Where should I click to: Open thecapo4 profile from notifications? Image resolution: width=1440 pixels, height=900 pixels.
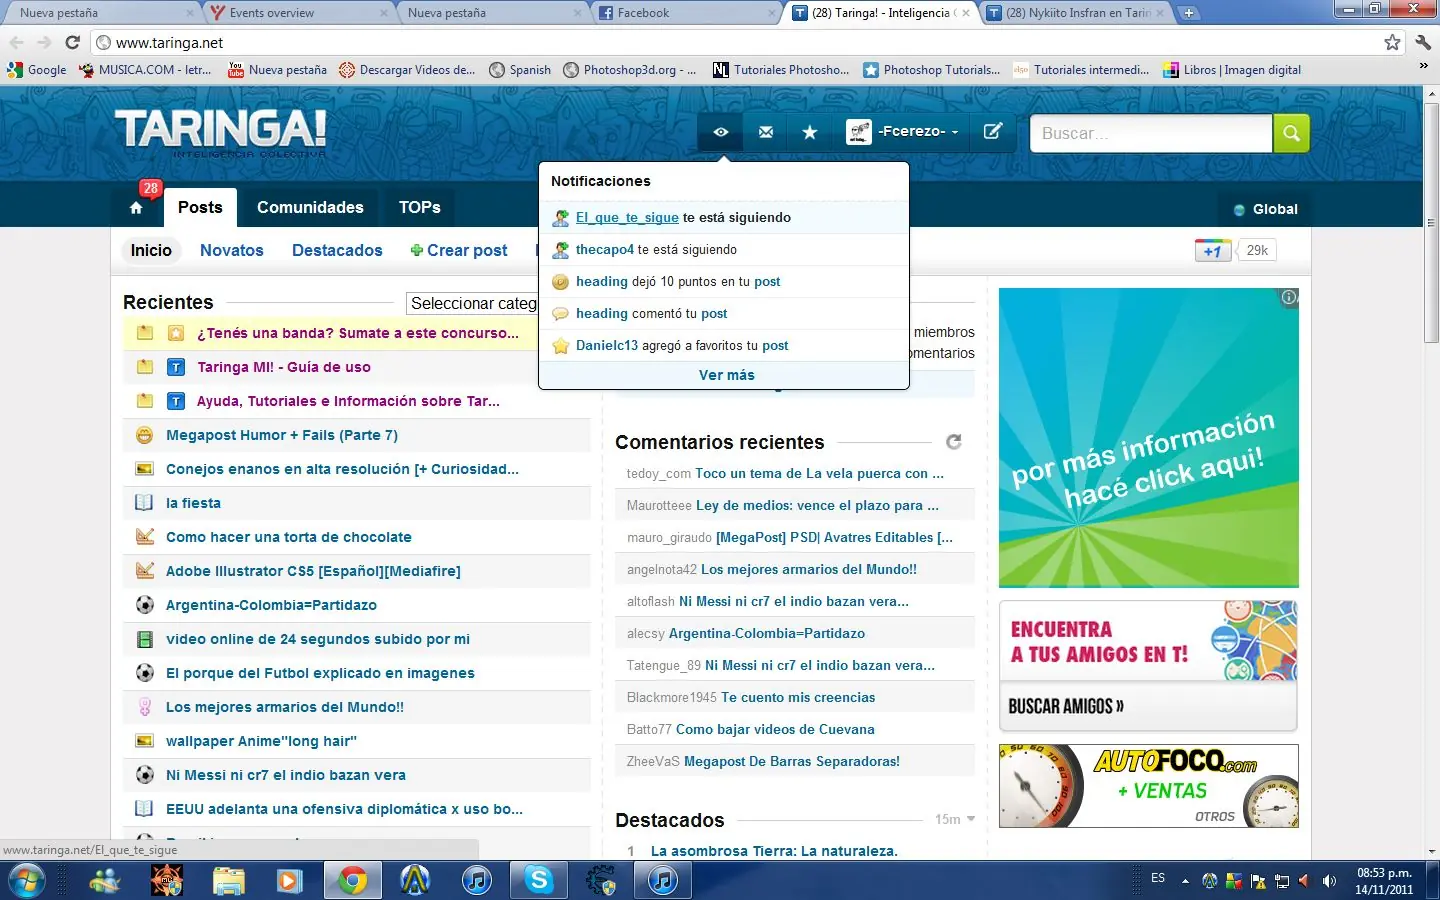[605, 250]
